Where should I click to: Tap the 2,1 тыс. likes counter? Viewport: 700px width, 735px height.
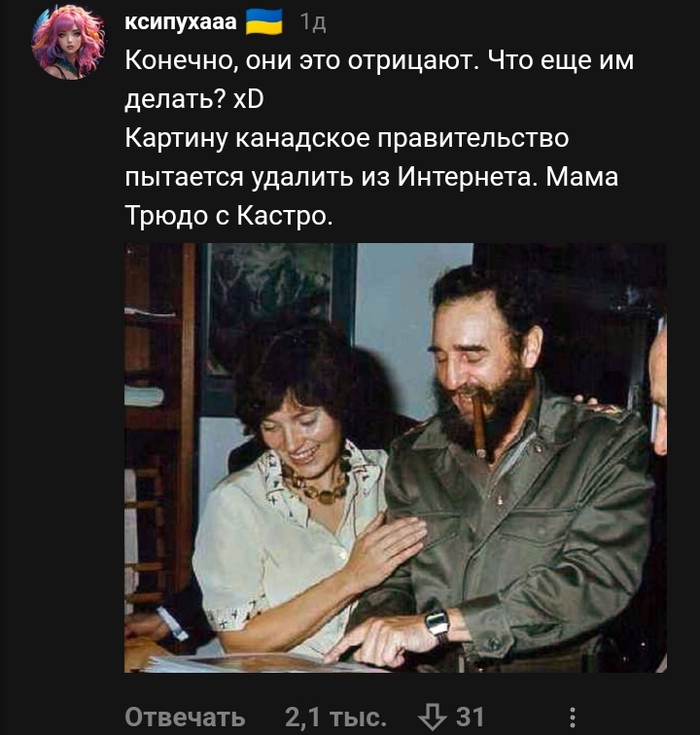(x=336, y=717)
